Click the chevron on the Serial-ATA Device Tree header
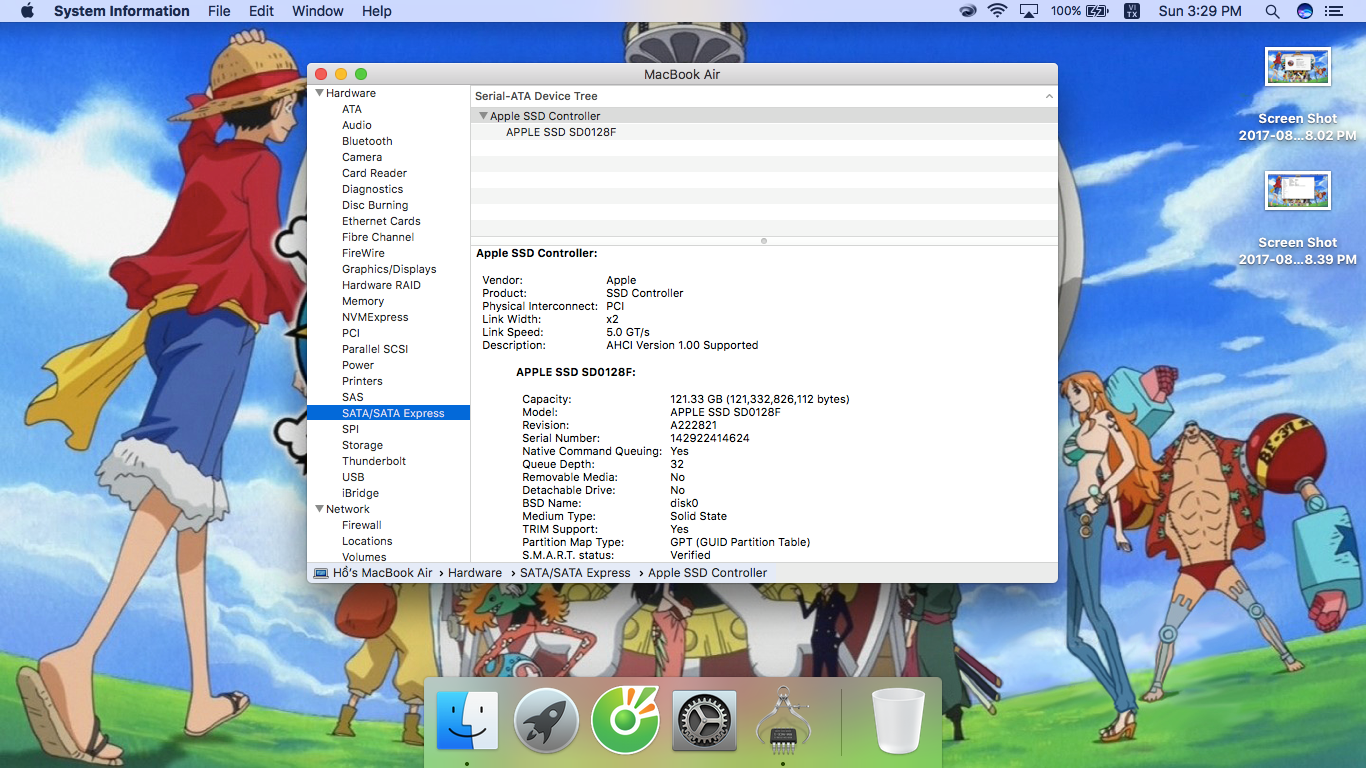 1049,96
